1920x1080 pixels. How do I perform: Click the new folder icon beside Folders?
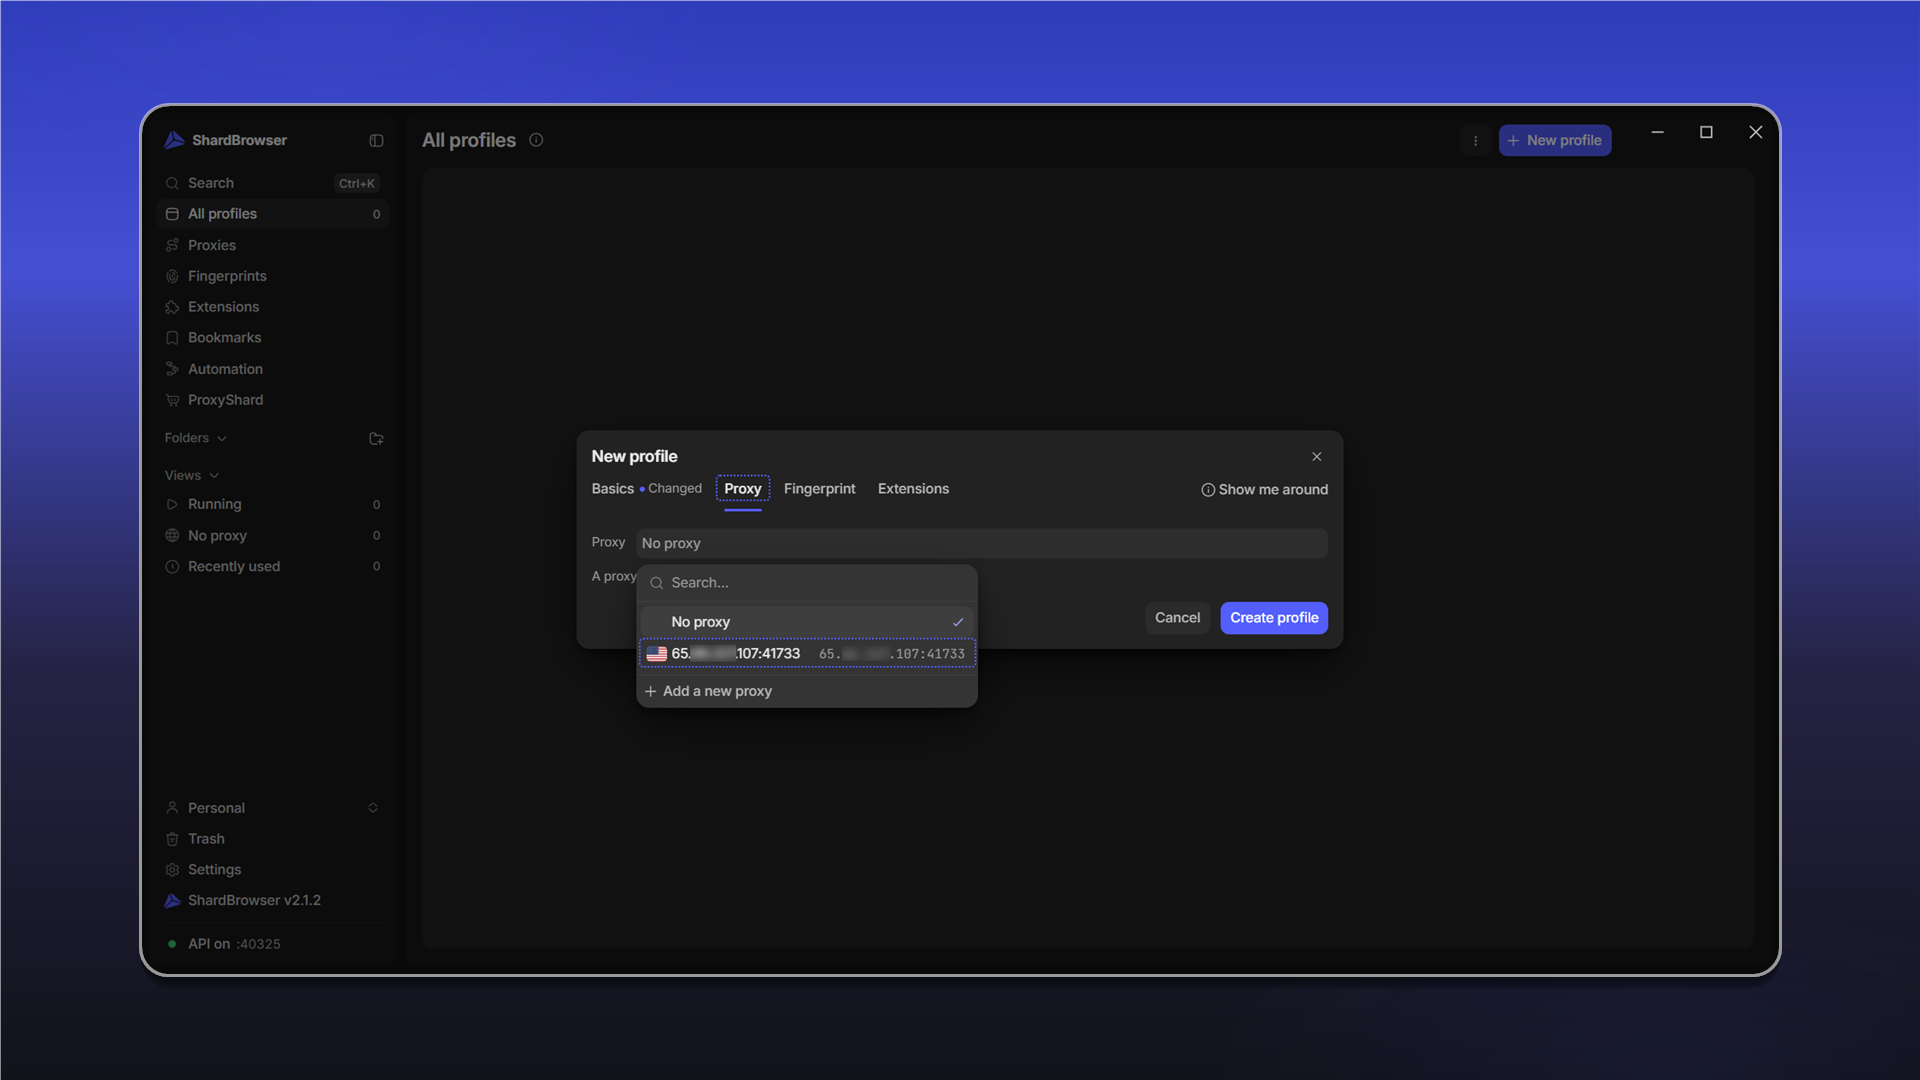pos(376,439)
